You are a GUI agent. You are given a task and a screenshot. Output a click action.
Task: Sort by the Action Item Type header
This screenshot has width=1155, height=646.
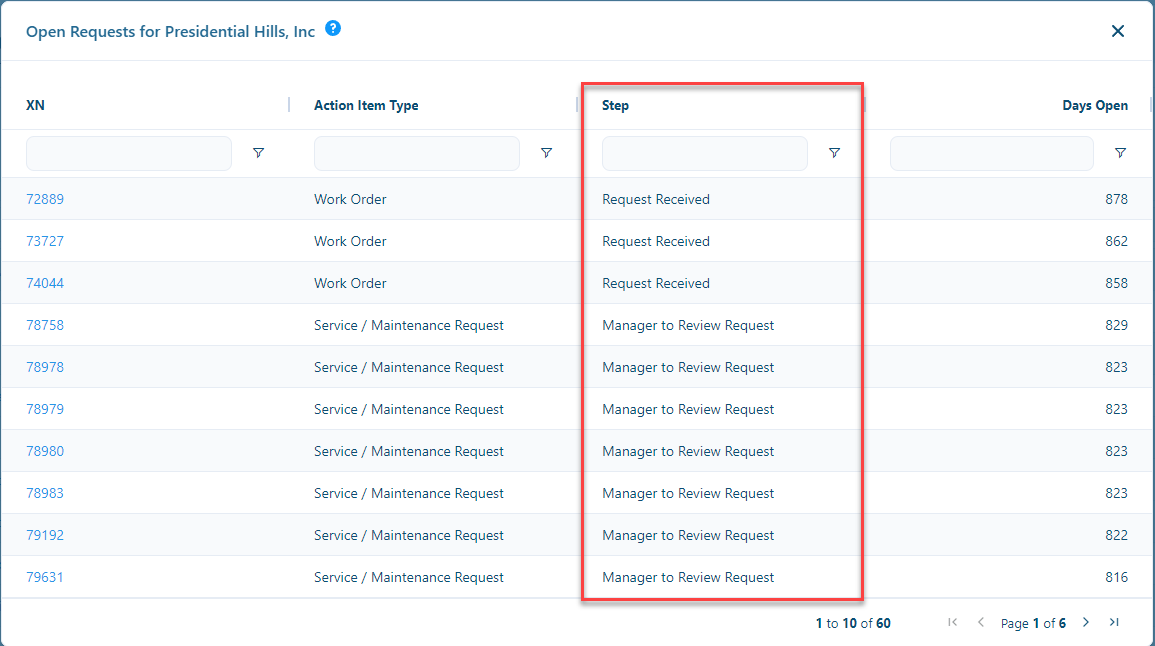tap(366, 105)
